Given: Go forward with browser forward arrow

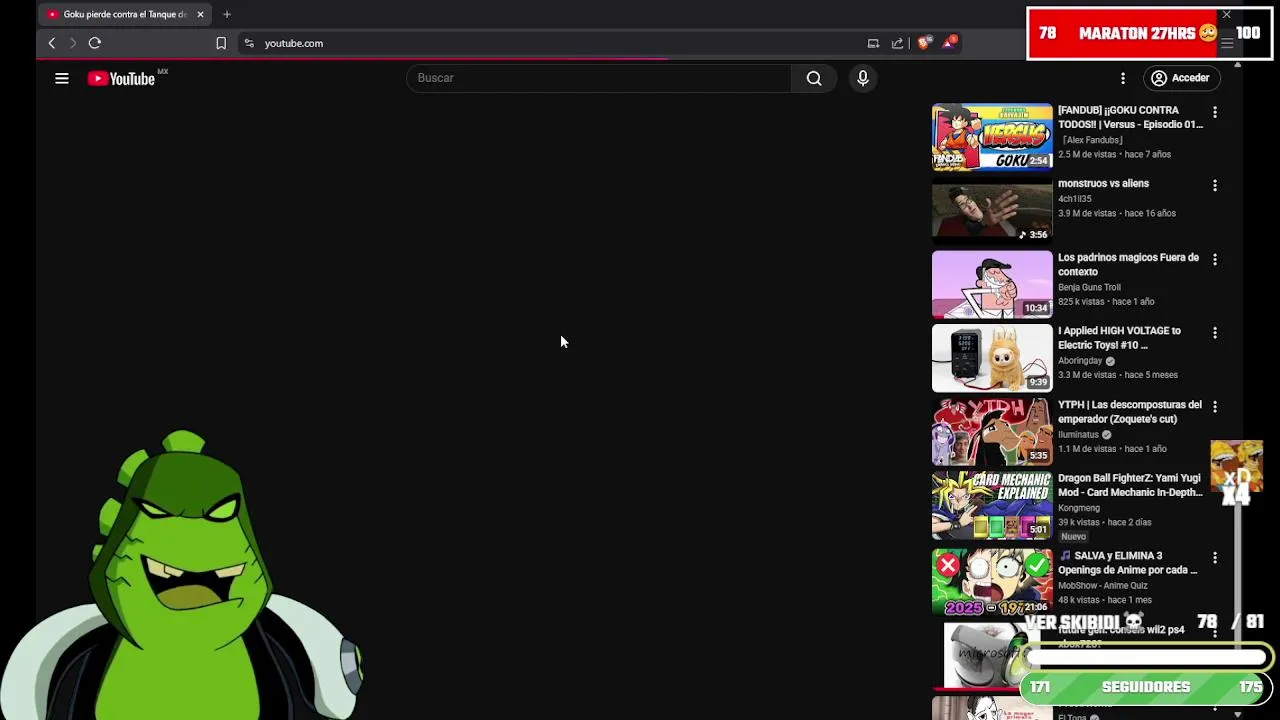Looking at the screenshot, I should point(72,43).
